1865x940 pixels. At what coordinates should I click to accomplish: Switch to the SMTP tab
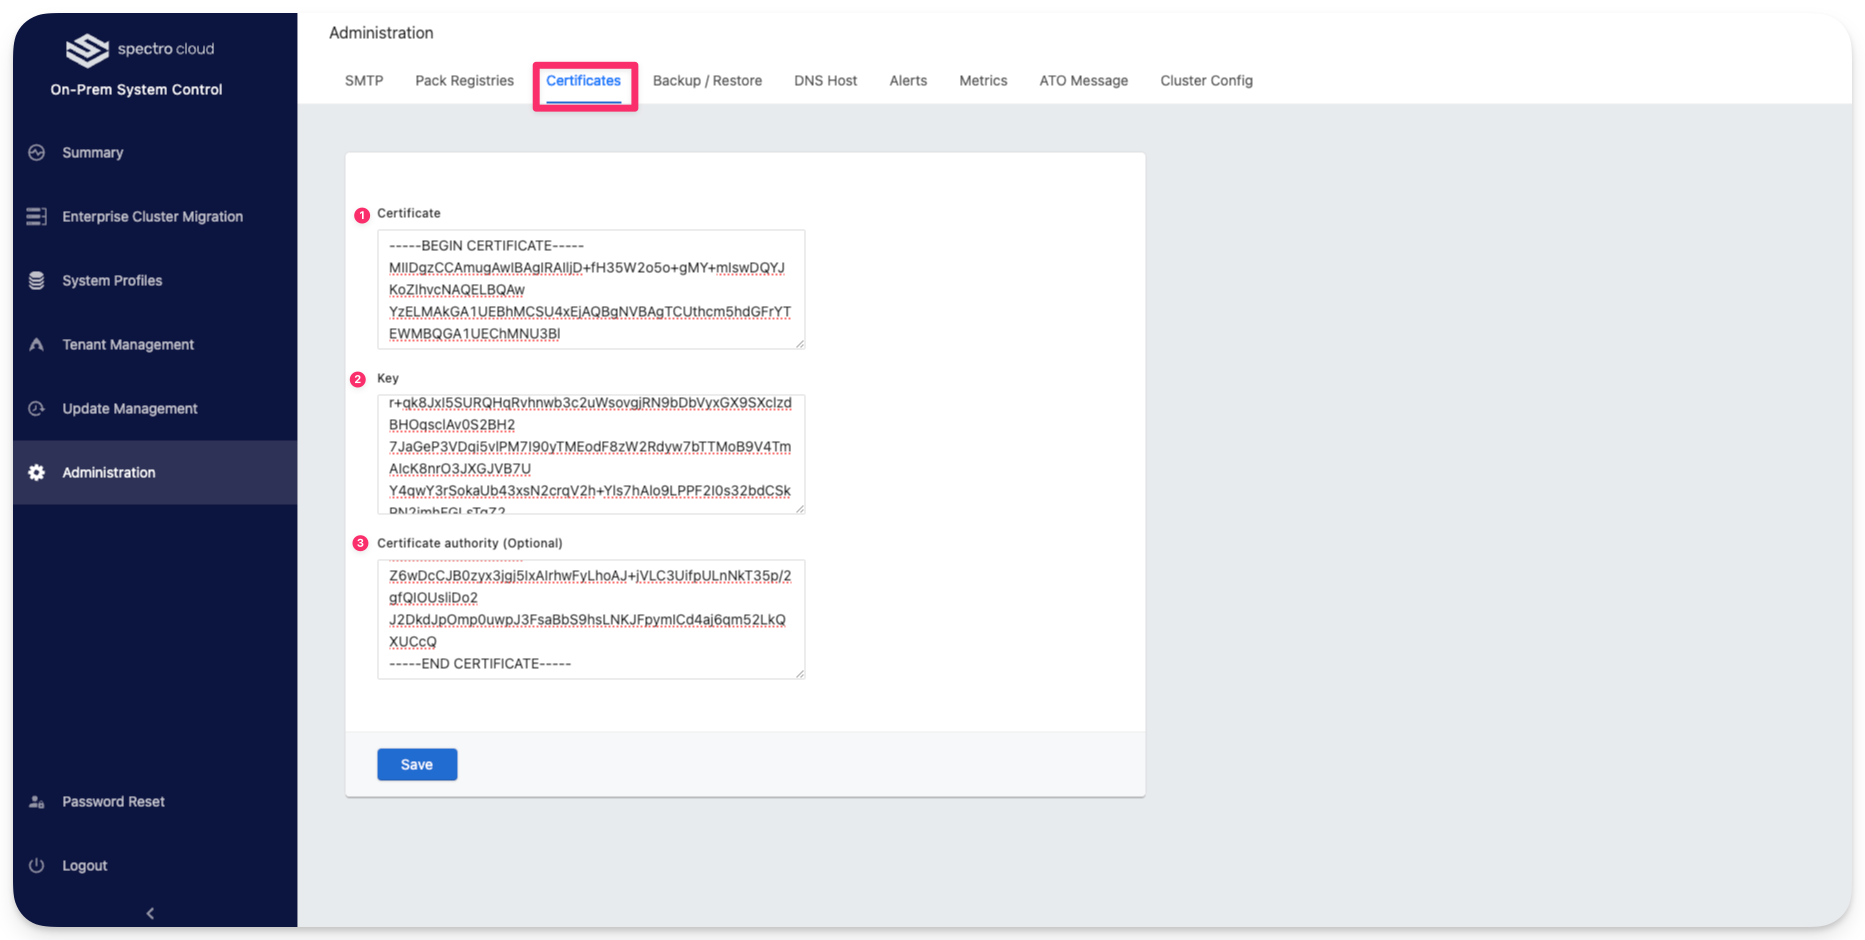coord(364,81)
